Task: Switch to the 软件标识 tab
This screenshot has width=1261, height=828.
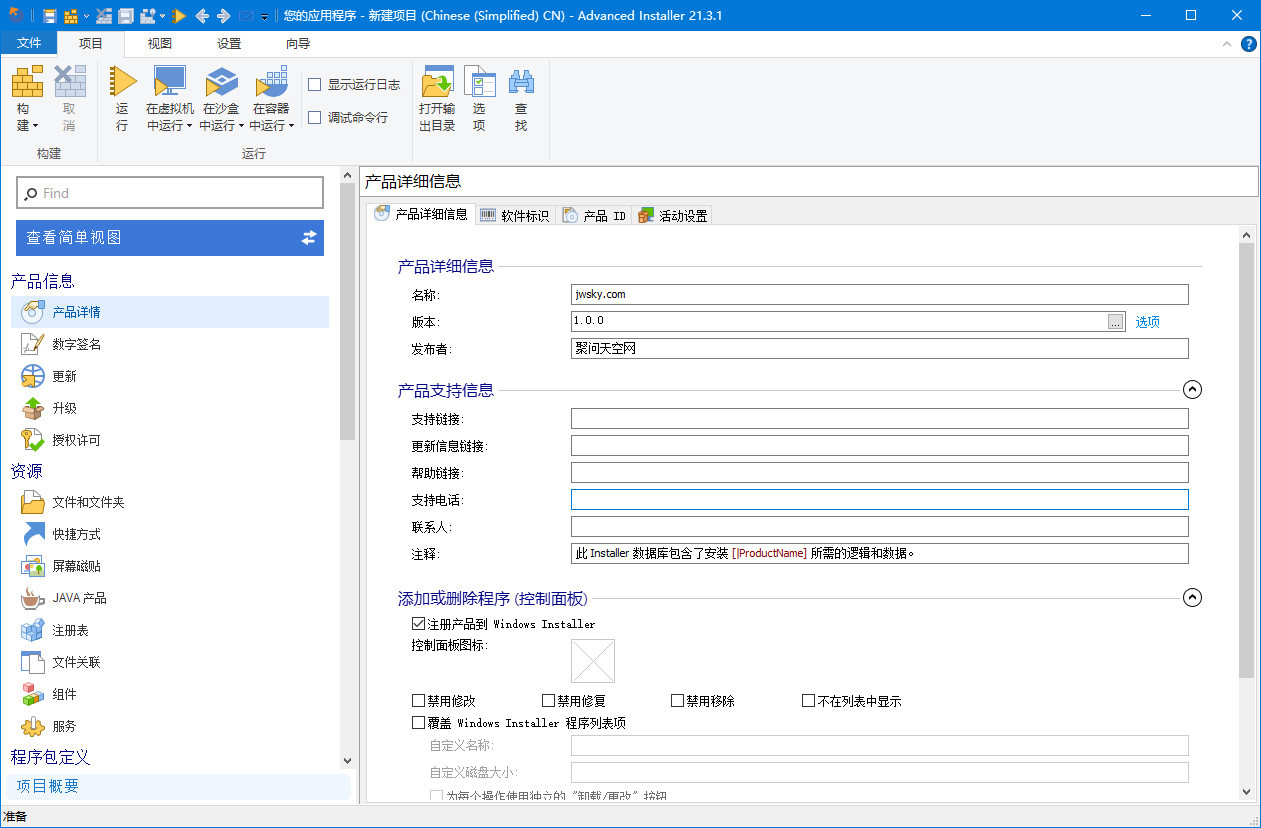Action: [x=514, y=215]
